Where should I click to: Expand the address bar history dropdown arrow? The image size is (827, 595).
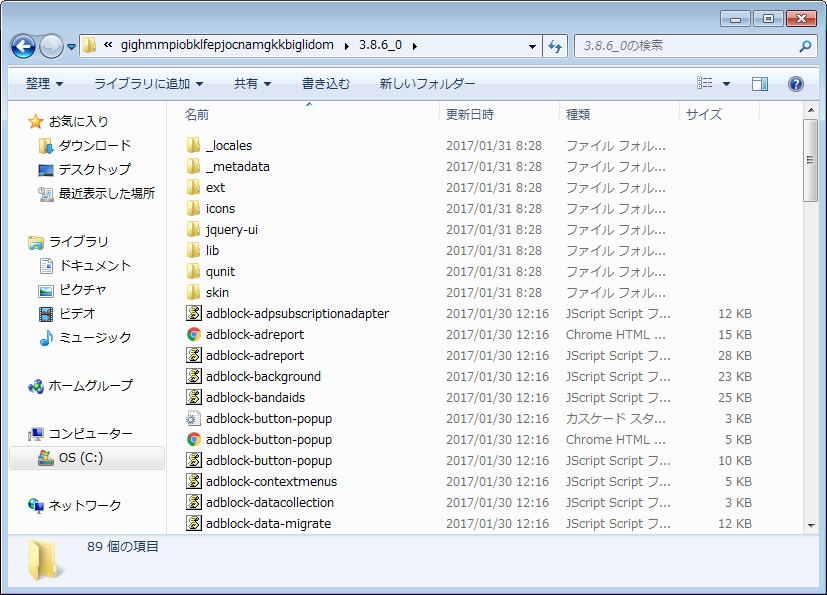tap(532, 46)
